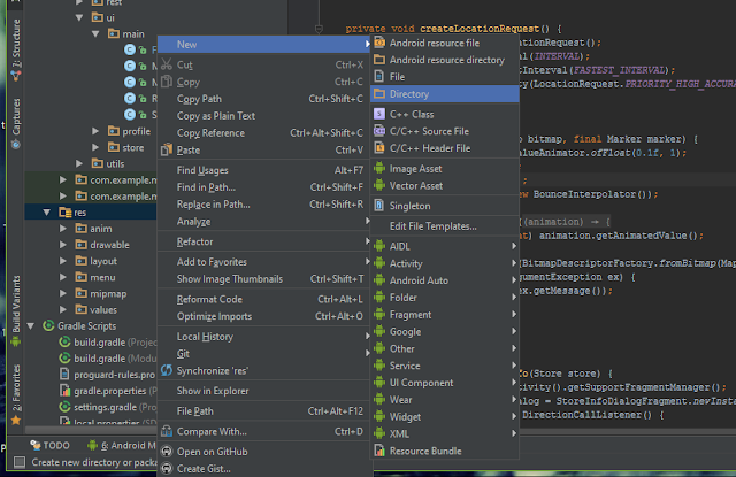This screenshot has width=736, height=477.
Task: Open the Captures side panel
Action: [16, 123]
